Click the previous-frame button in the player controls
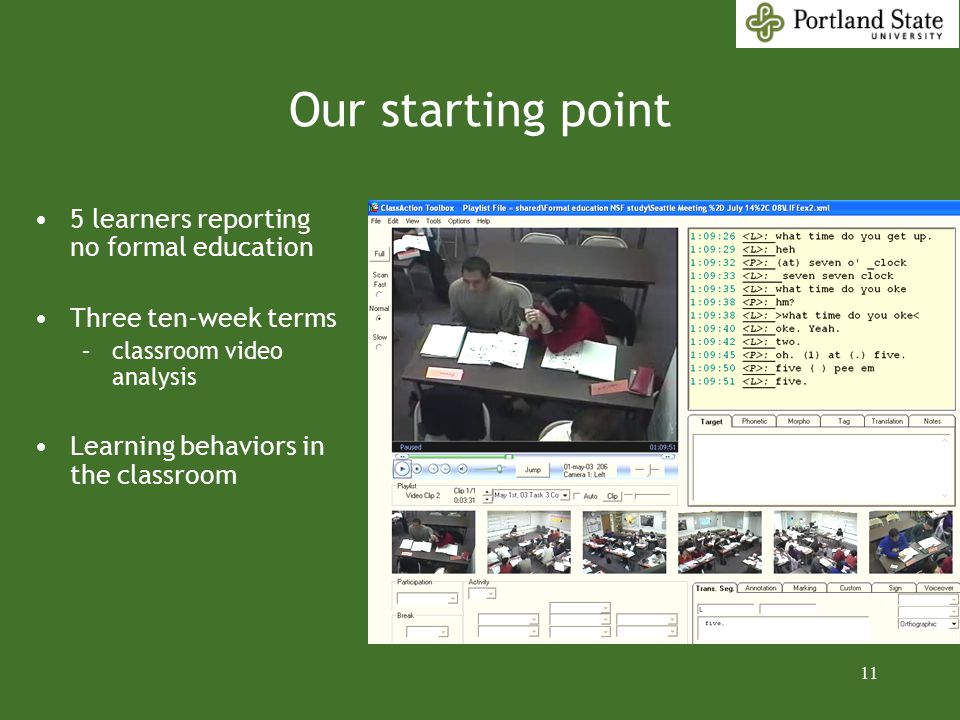Viewport: 960px width, 720px height. 432,469
